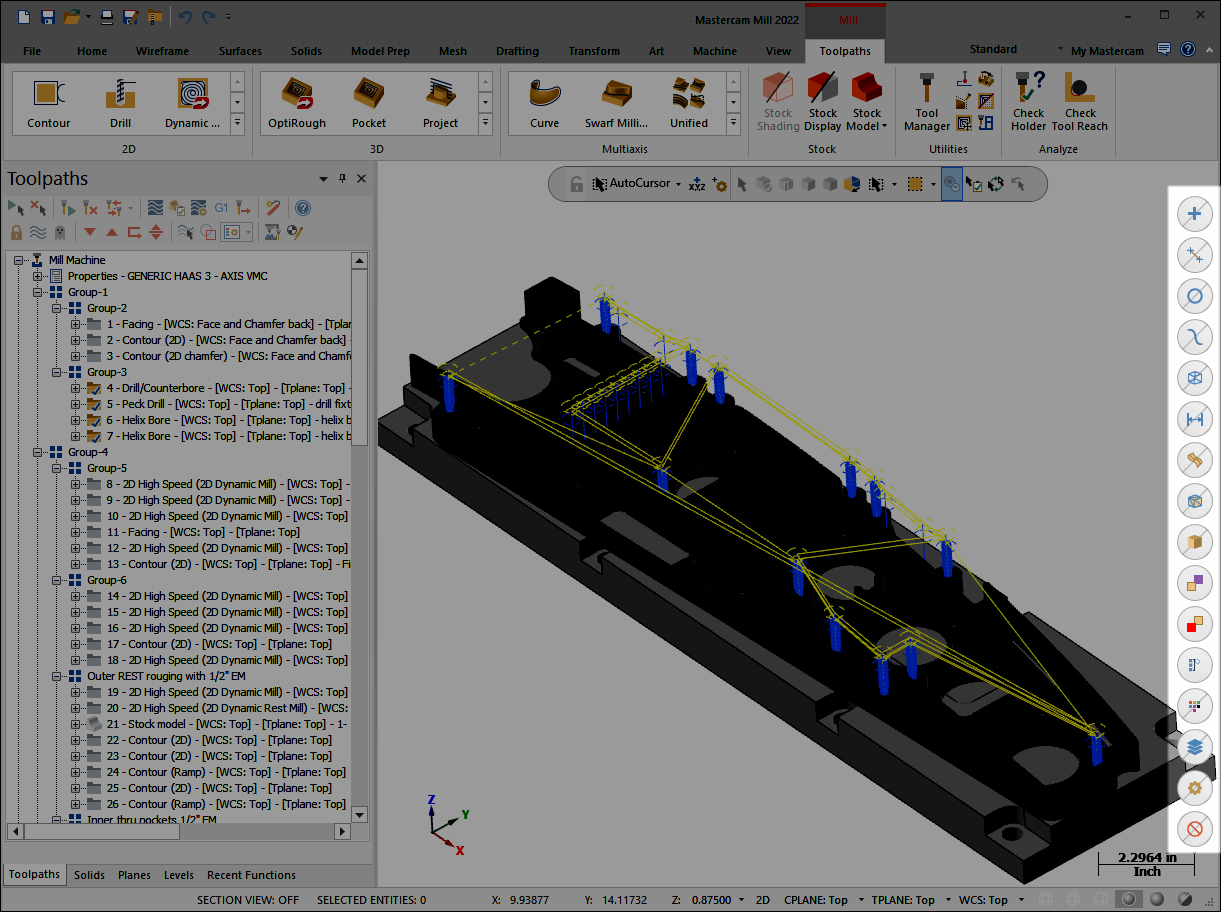Switch to the Transform ribbon tab
Screen dimensions: 1221x912
(594, 51)
